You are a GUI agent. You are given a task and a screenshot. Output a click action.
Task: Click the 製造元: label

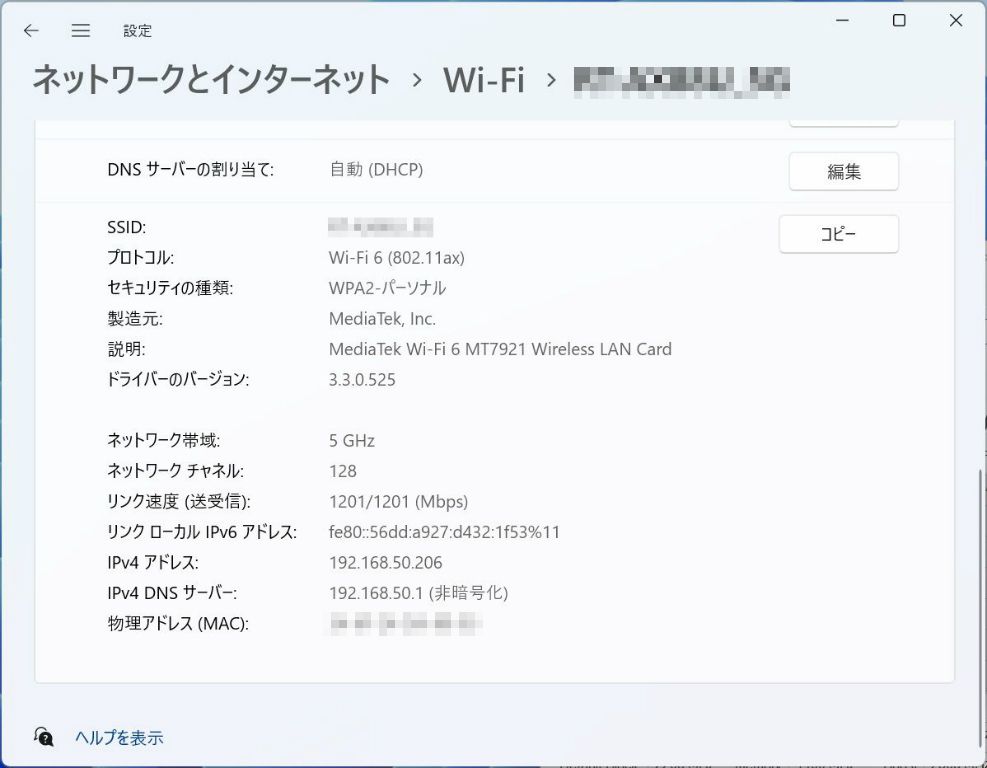pos(135,319)
